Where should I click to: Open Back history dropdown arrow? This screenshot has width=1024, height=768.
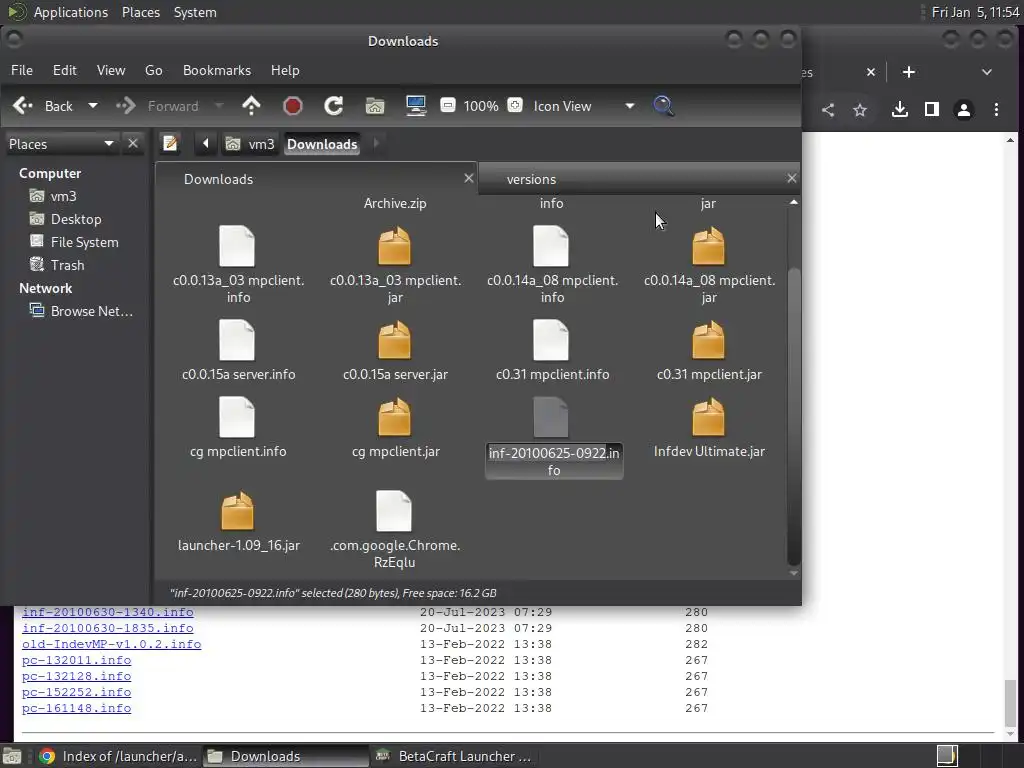[x=93, y=106]
